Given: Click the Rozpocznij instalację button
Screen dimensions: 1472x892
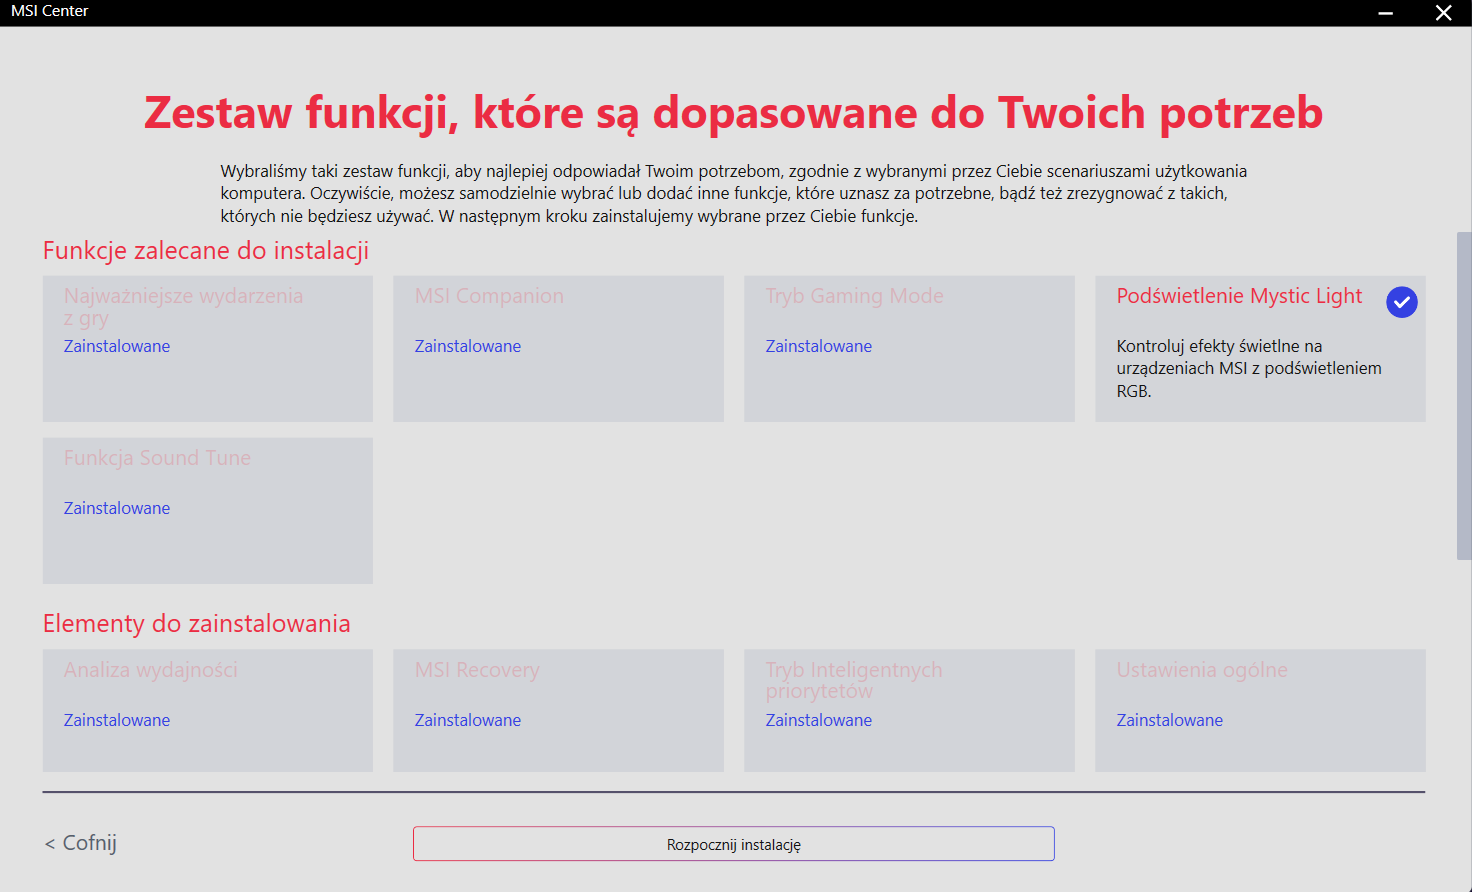Looking at the screenshot, I should pos(733,844).
